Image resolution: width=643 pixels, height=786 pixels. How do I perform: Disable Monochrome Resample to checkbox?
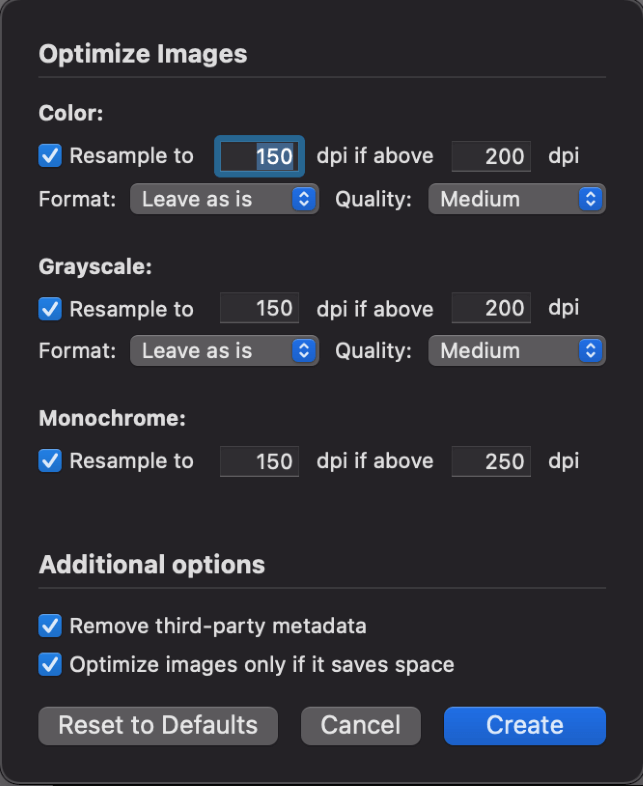[x=50, y=461]
